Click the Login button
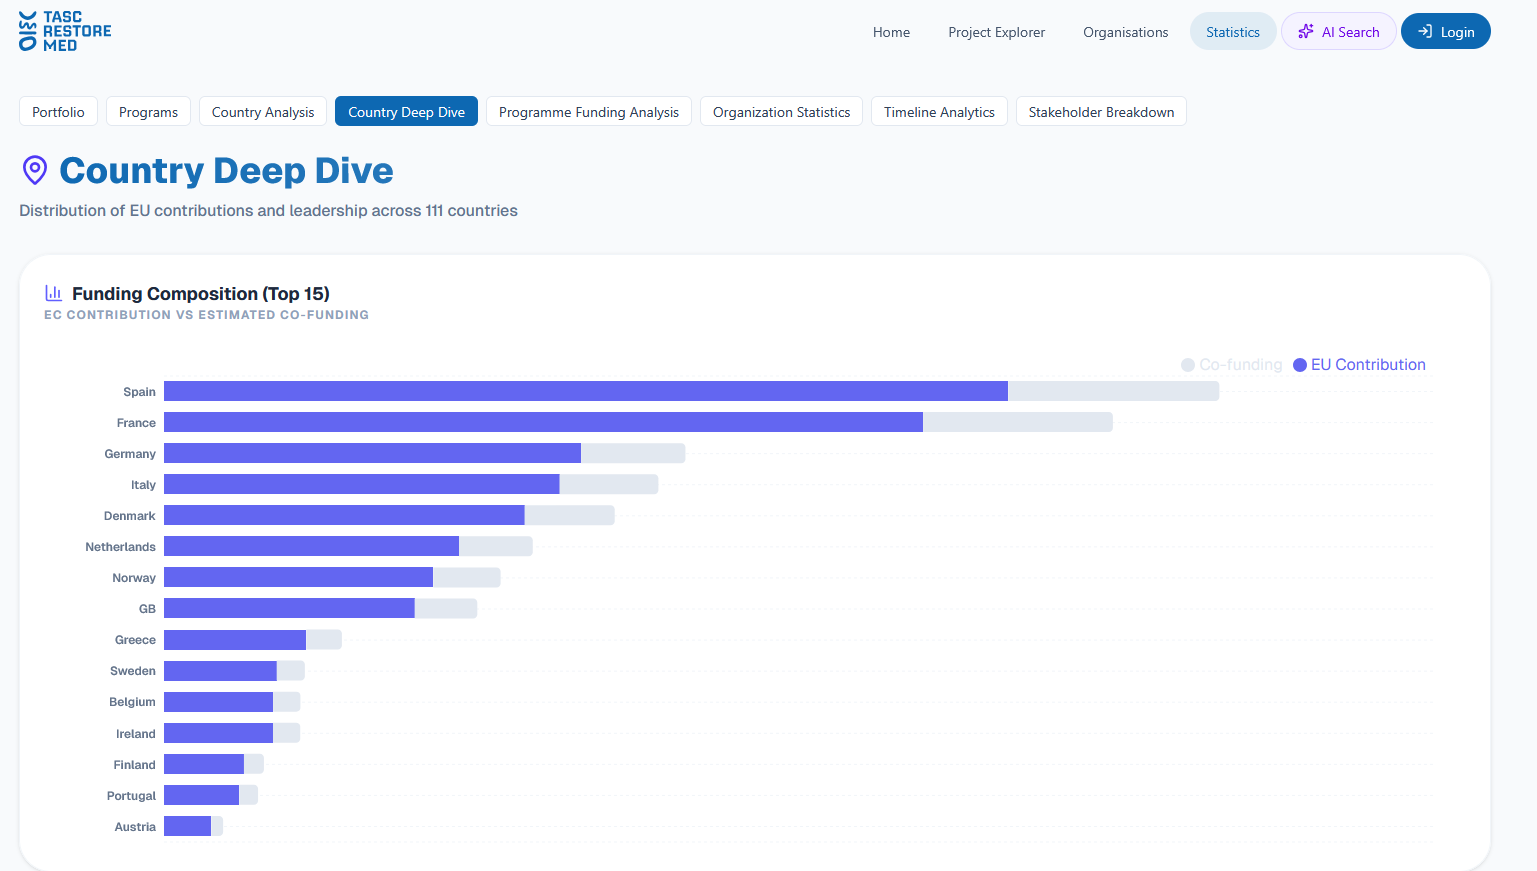The height and width of the screenshot is (871, 1537). coord(1446,31)
